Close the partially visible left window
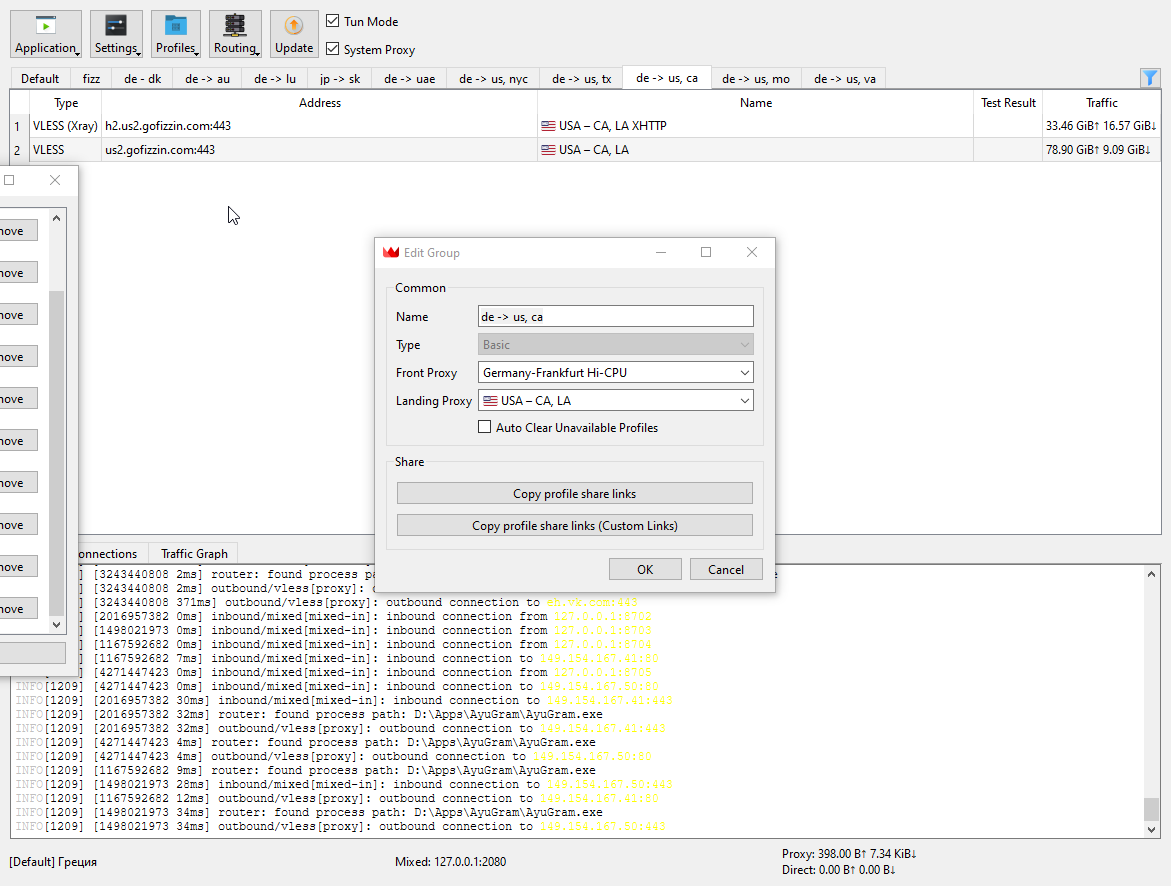This screenshot has height=886, width=1171. click(x=55, y=180)
